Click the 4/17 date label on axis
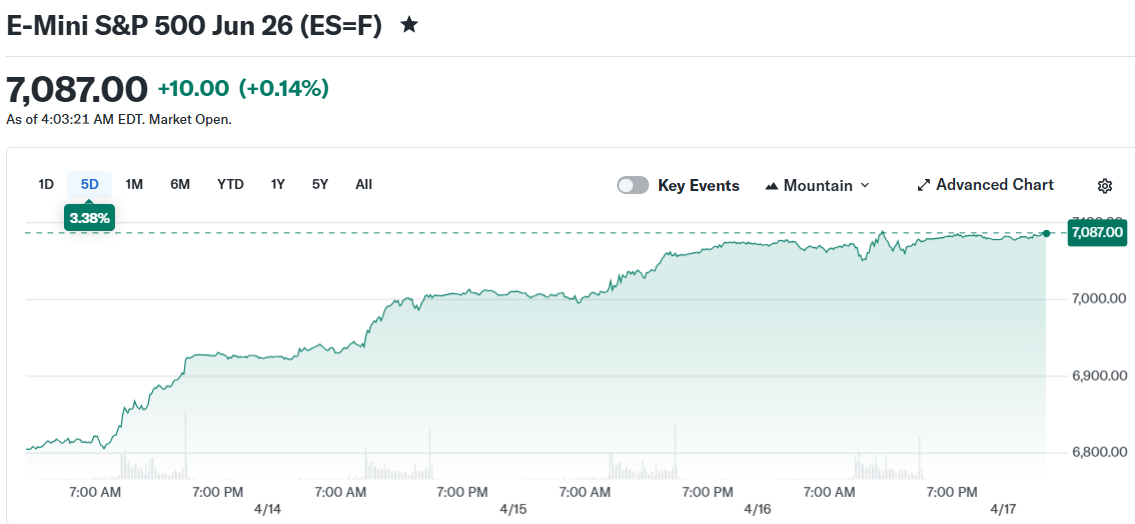The width and height of the screenshot is (1135, 524). pos(1003,510)
